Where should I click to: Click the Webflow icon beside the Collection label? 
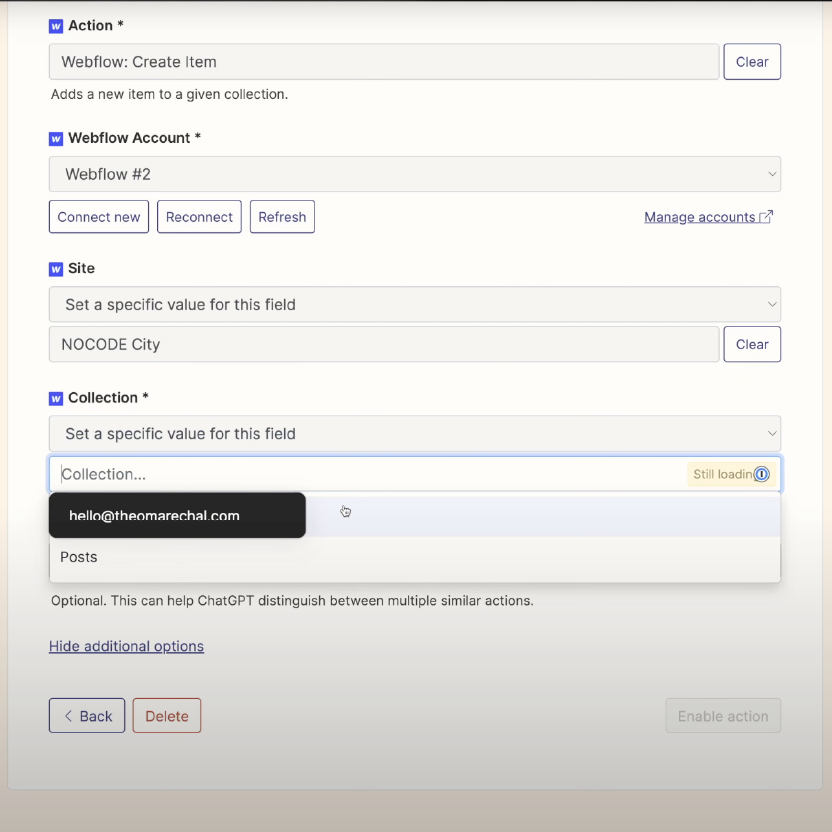56,398
